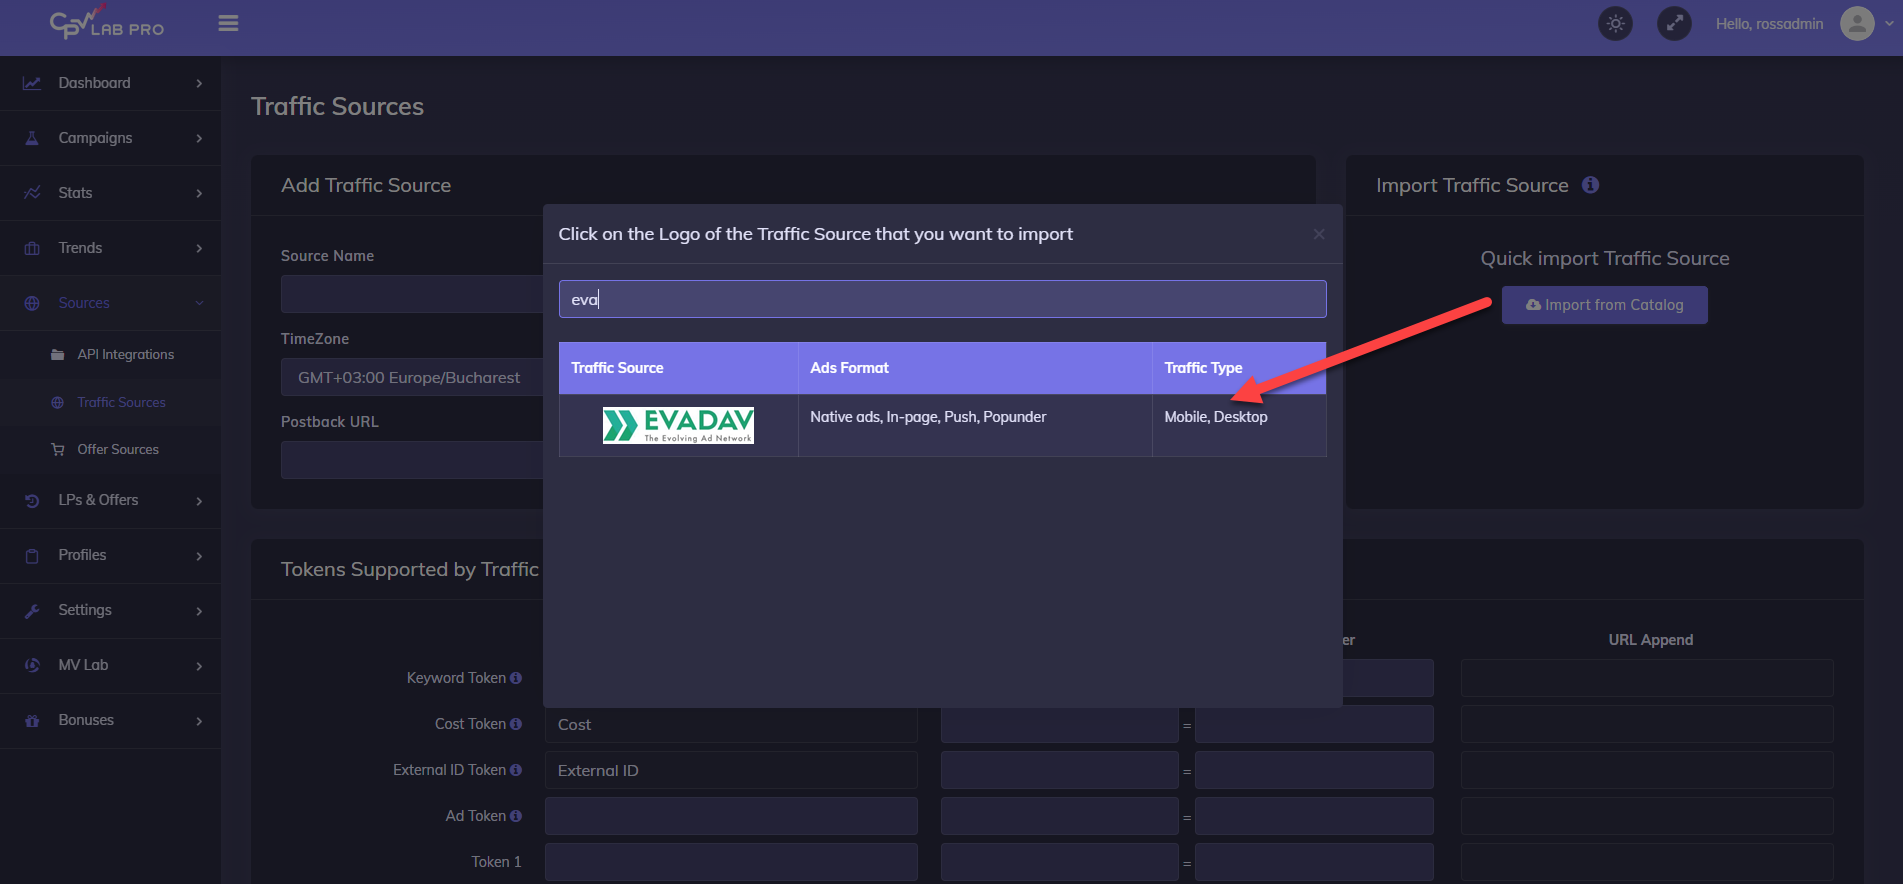Click Import from Catalog button

pyautogui.click(x=1604, y=305)
